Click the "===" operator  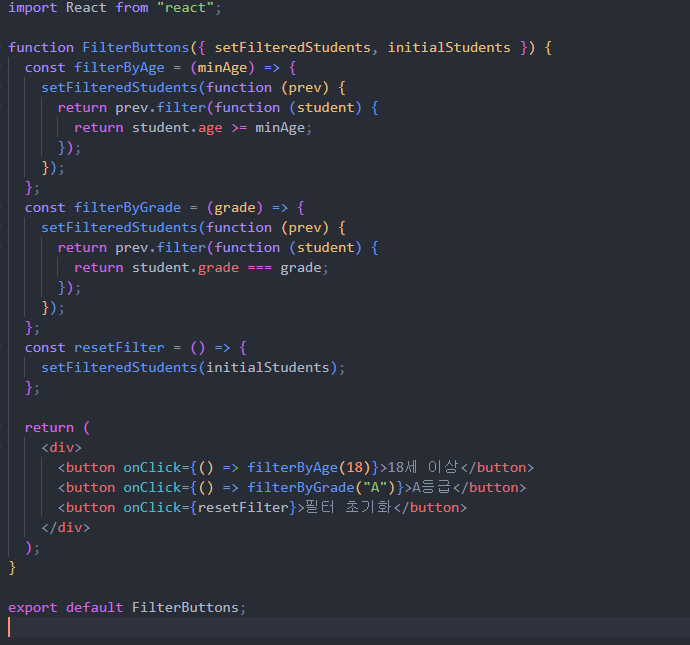[x=260, y=268]
